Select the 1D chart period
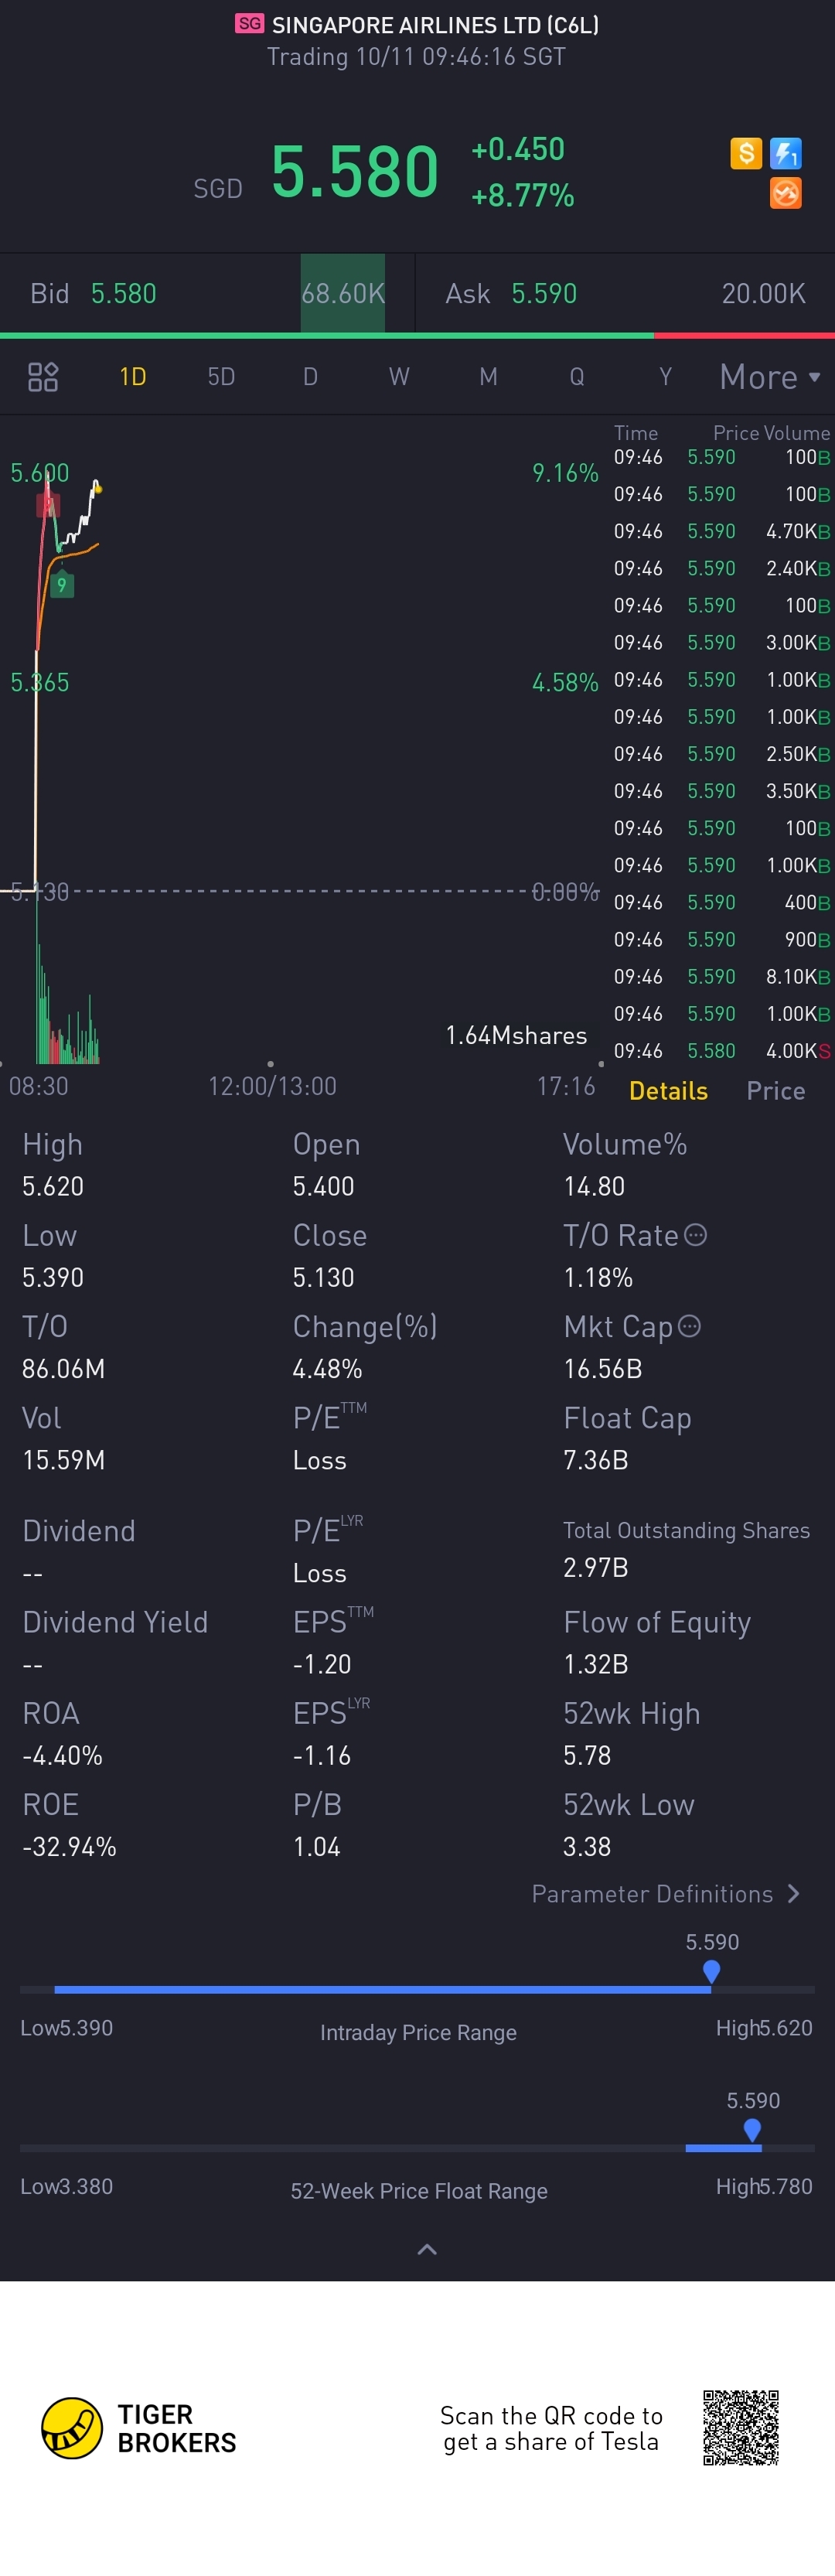 pos(133,377)
